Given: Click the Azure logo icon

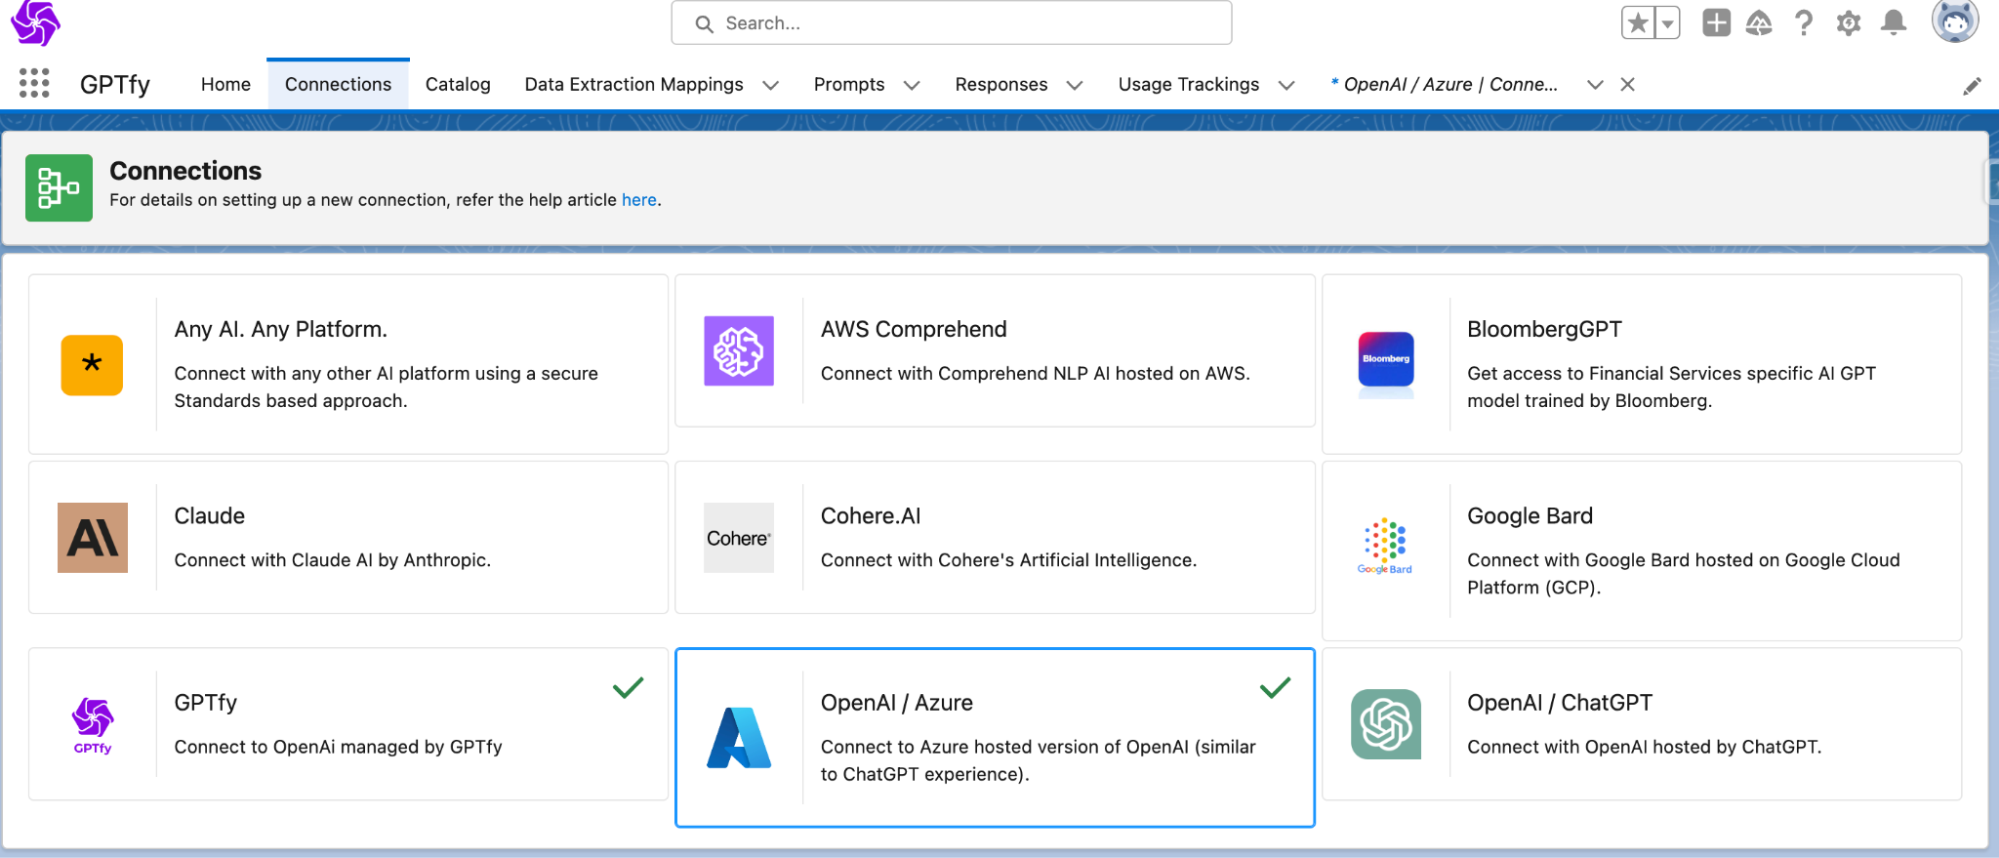Looking at the screenshot, I should pyautogui.click(x=739, y=737).
